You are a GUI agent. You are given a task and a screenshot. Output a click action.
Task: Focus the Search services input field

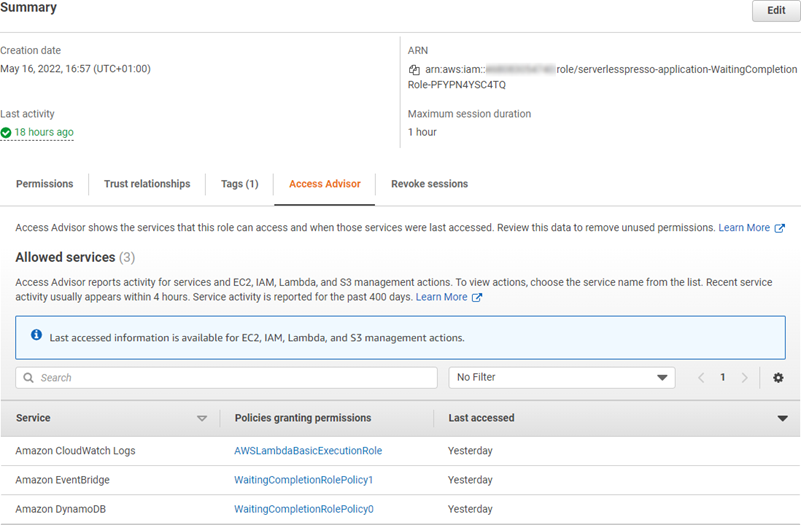pyautogui.click(x=226, y=377)
